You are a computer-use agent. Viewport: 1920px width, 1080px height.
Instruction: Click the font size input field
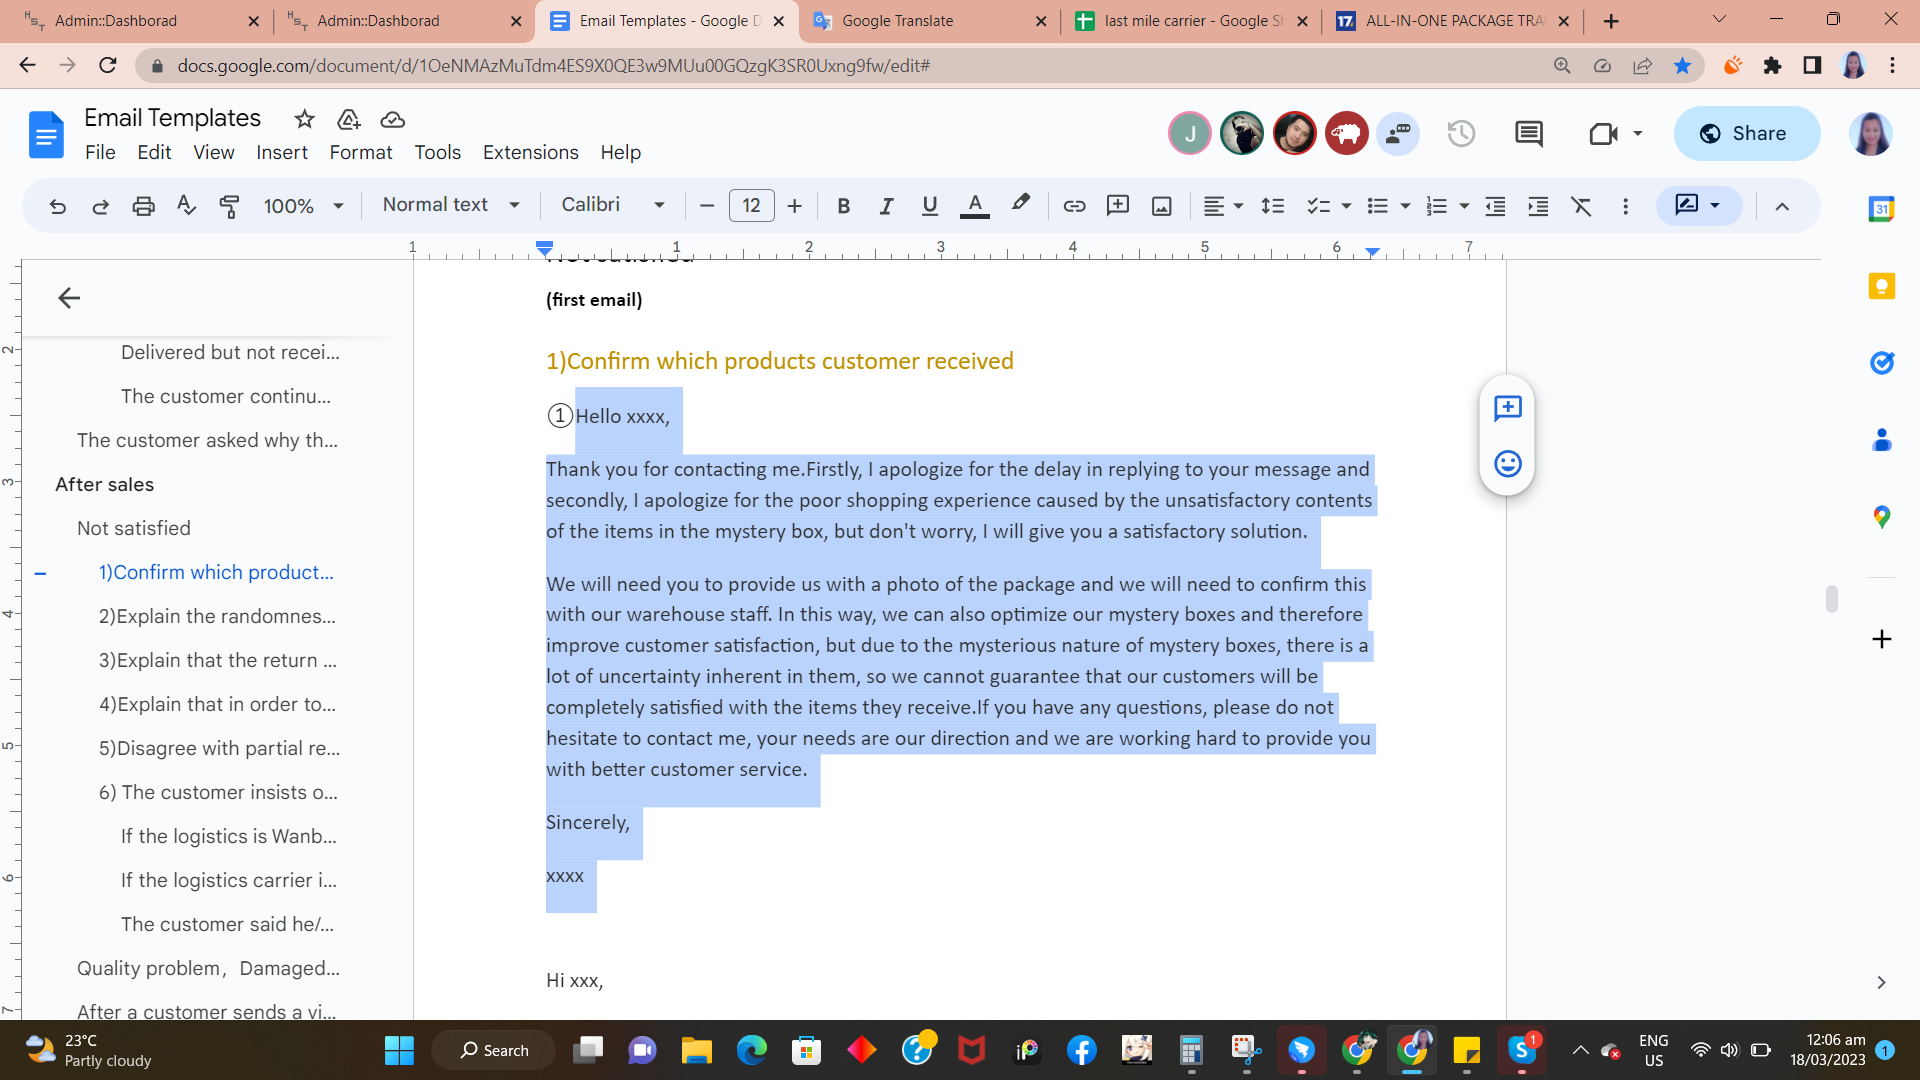751,206
